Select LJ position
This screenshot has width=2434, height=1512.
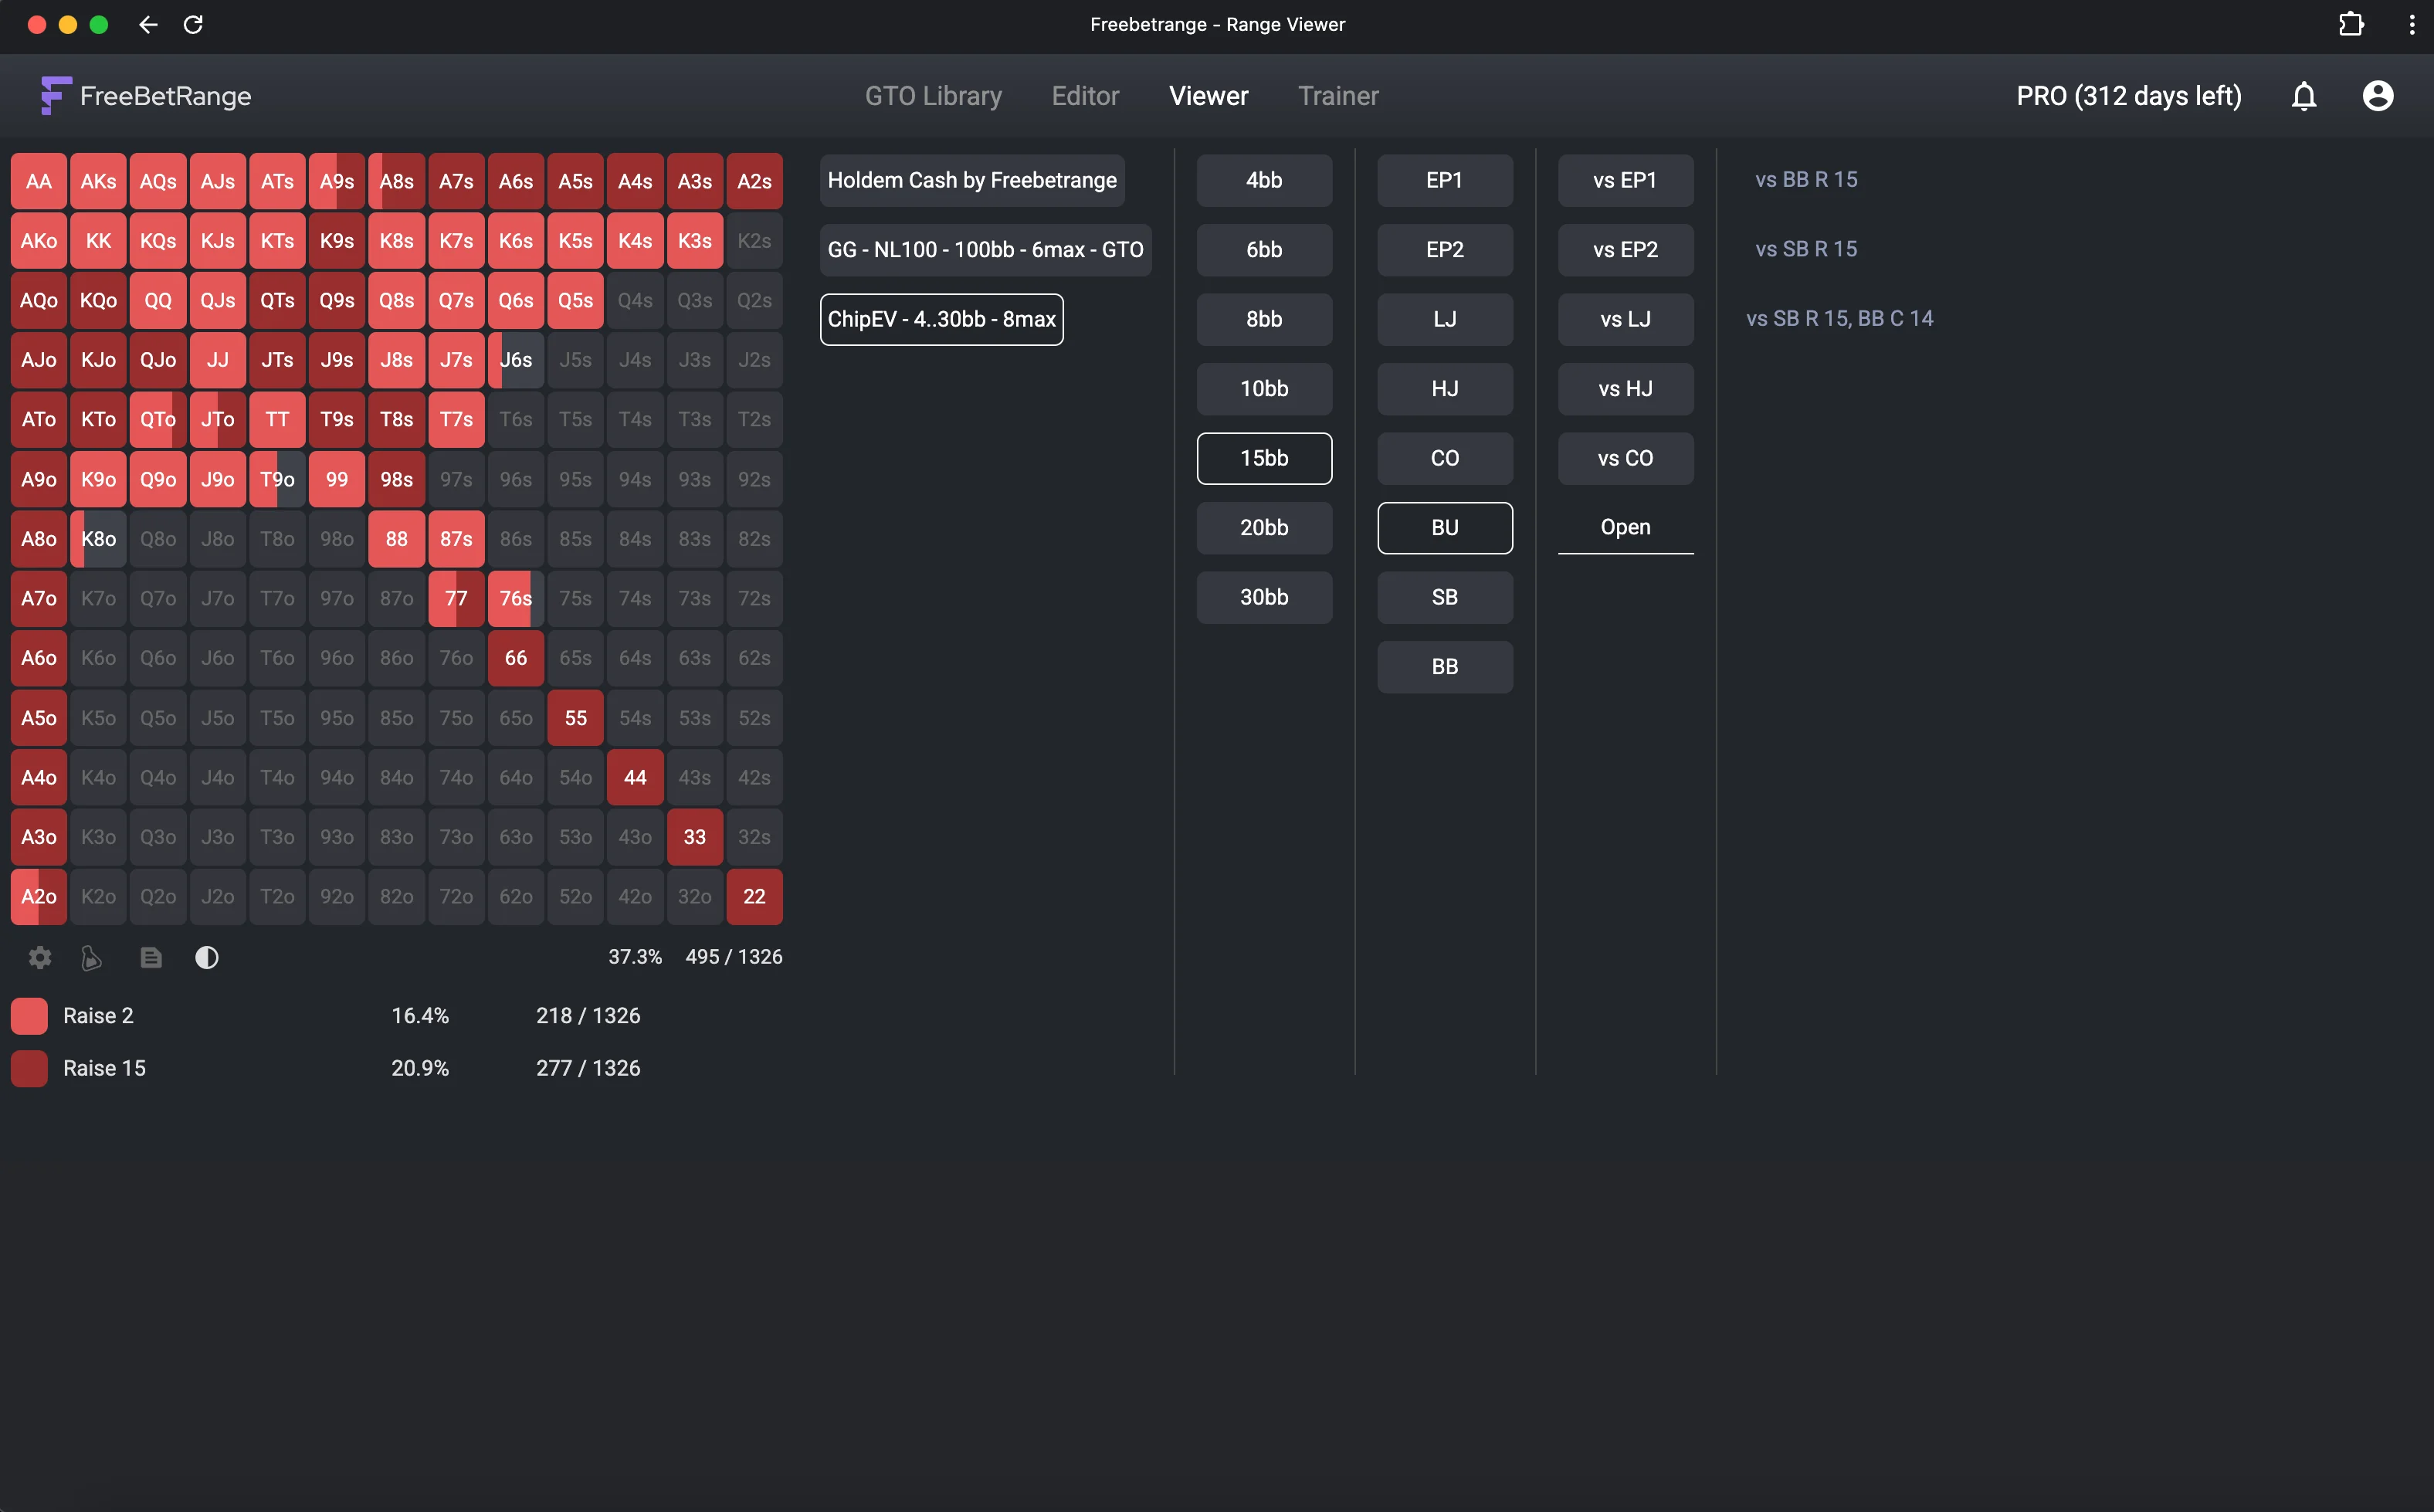click(1444, 319)
